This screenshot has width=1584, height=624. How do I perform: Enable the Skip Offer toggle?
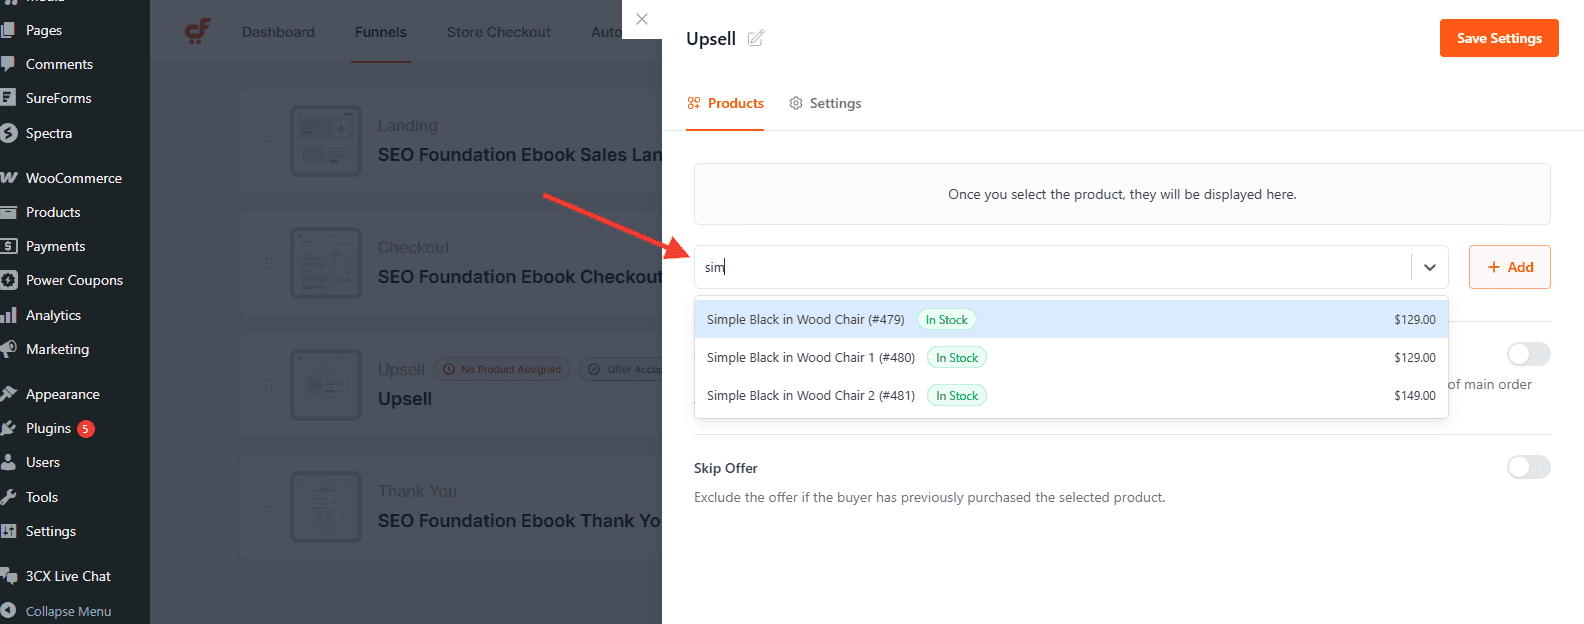pyautogui.click(x=1528, y=467)
